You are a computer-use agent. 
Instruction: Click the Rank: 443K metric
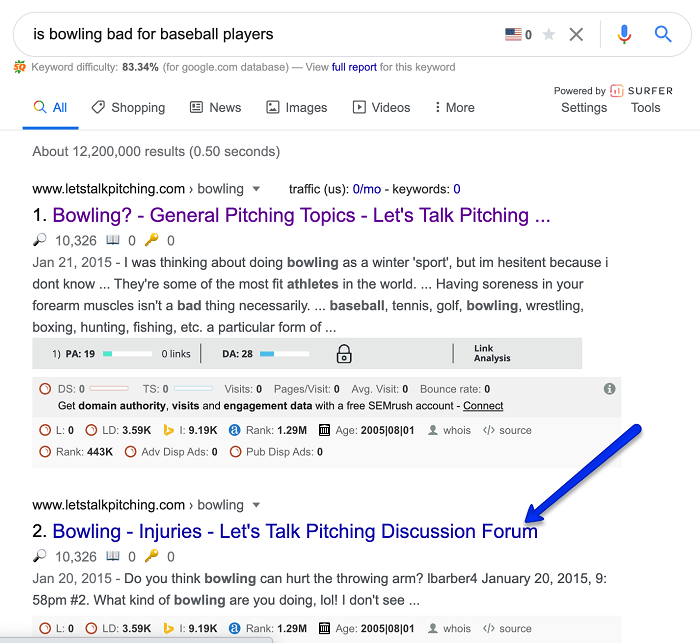pyautogui.click(x=76, y=452)
